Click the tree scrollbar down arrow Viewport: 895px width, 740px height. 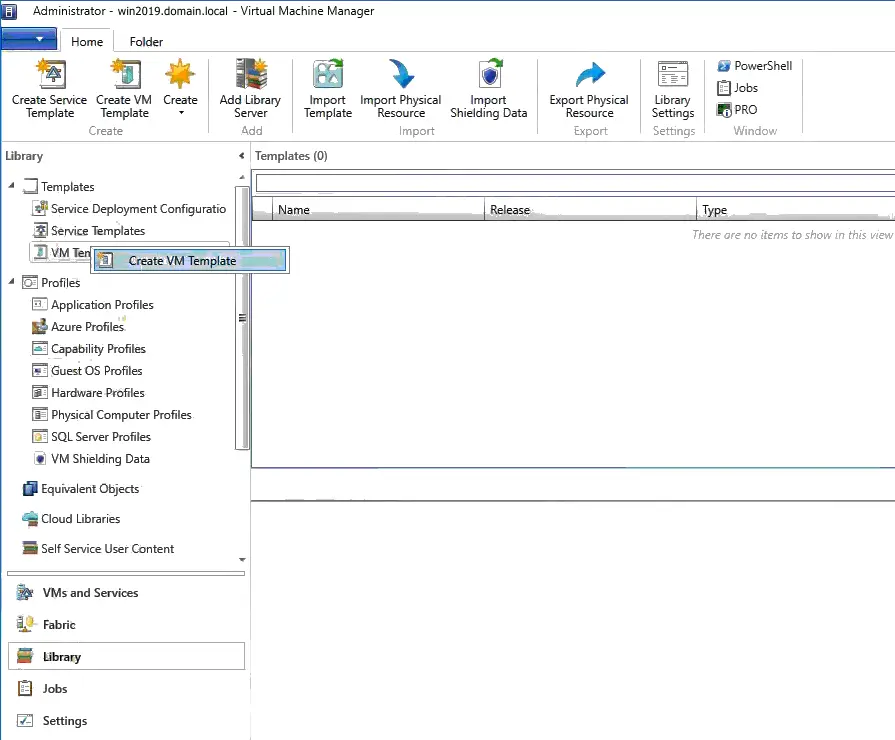242,560
